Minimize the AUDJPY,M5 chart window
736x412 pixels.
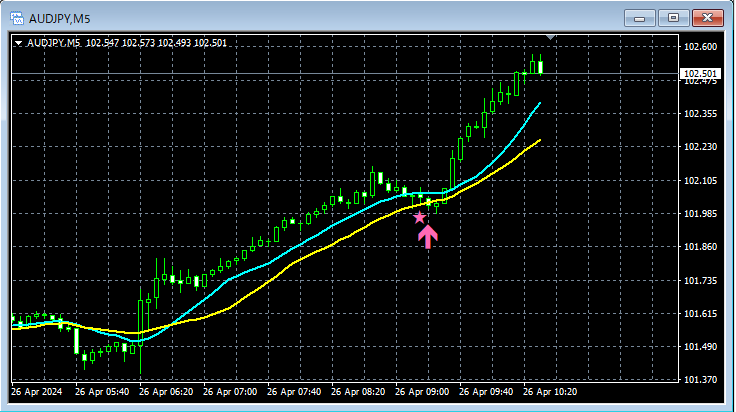coord(639,18)
